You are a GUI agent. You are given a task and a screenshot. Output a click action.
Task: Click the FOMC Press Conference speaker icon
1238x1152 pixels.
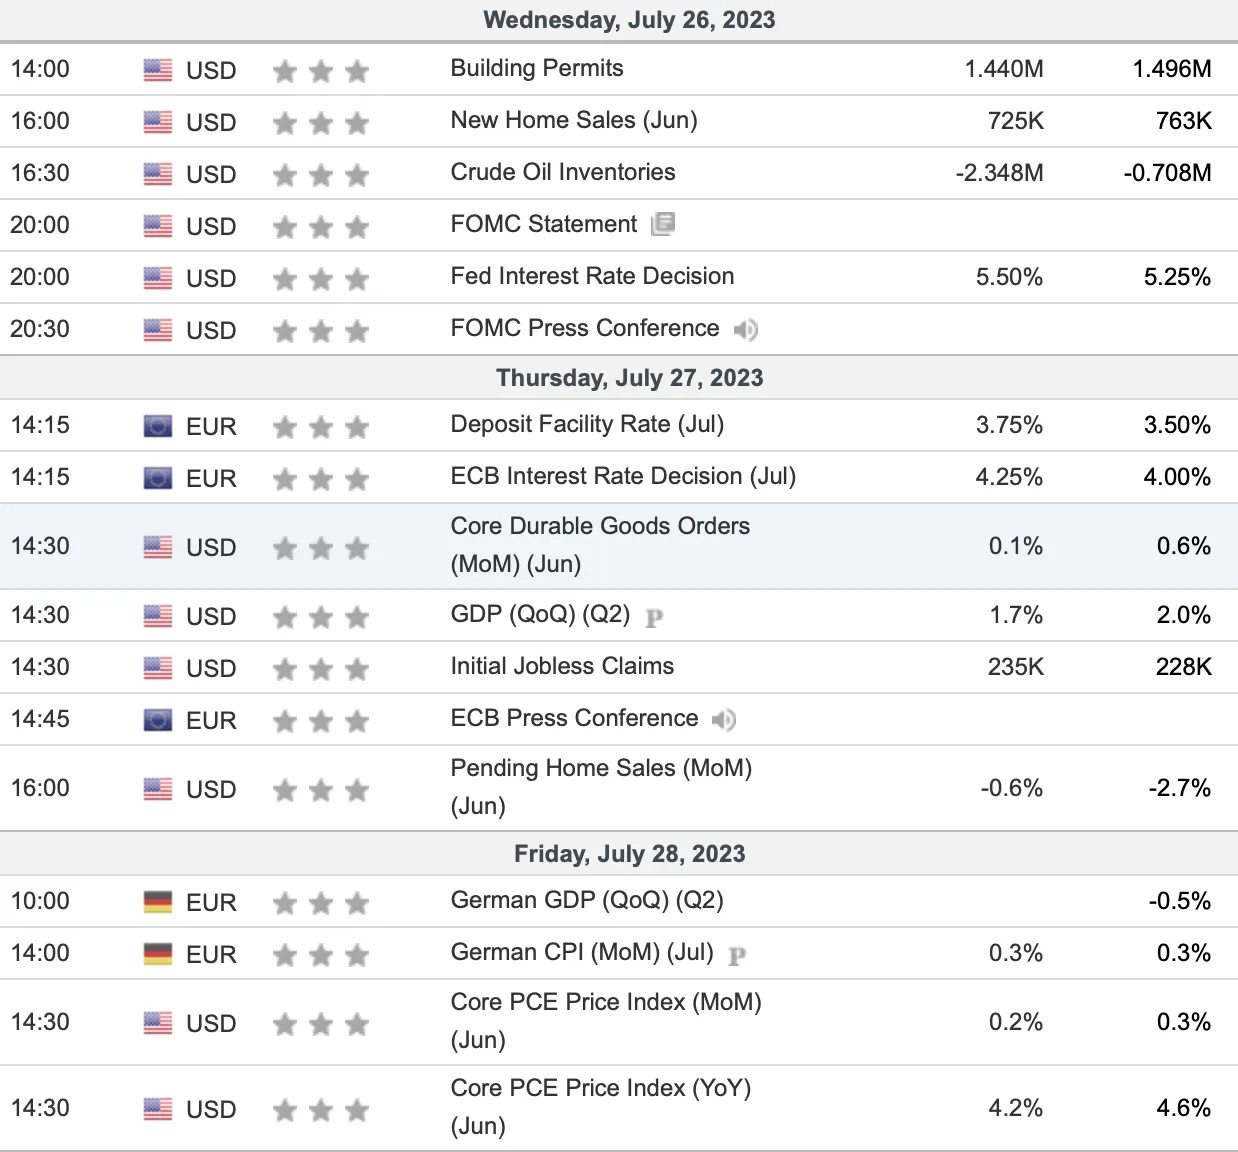pyautogui.click(x=746, y=329)
